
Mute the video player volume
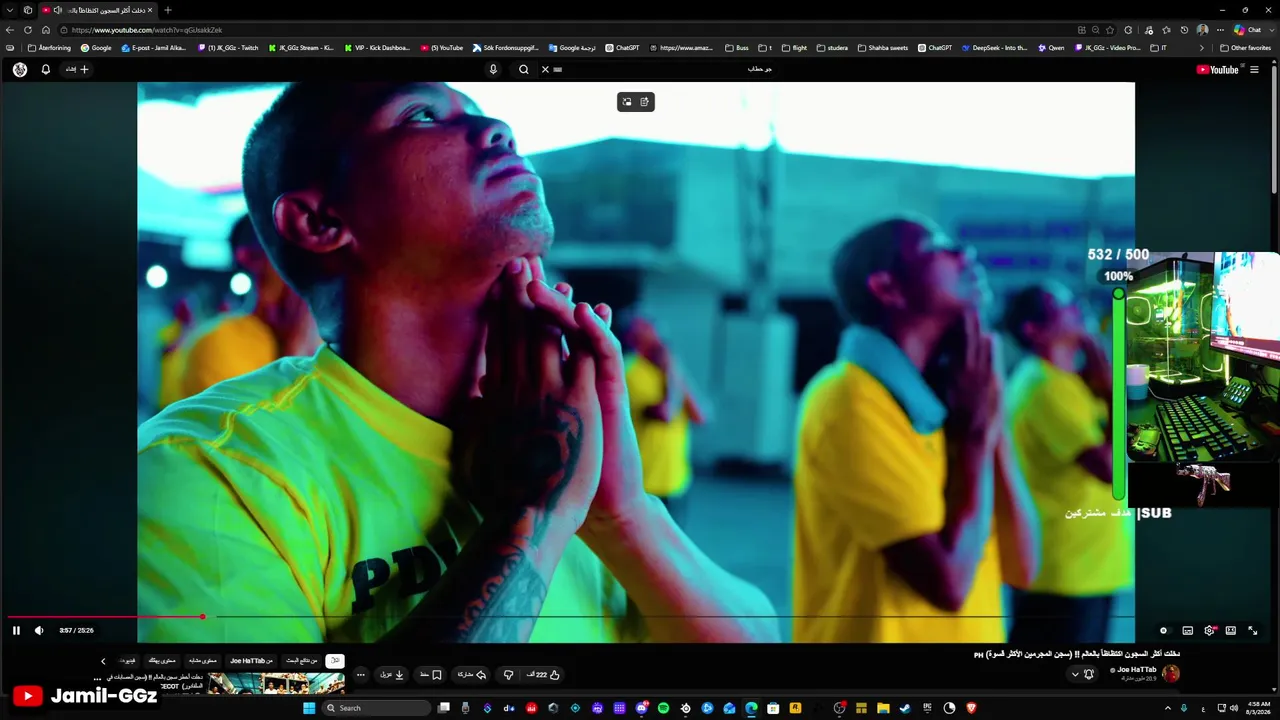click(39, 630)
